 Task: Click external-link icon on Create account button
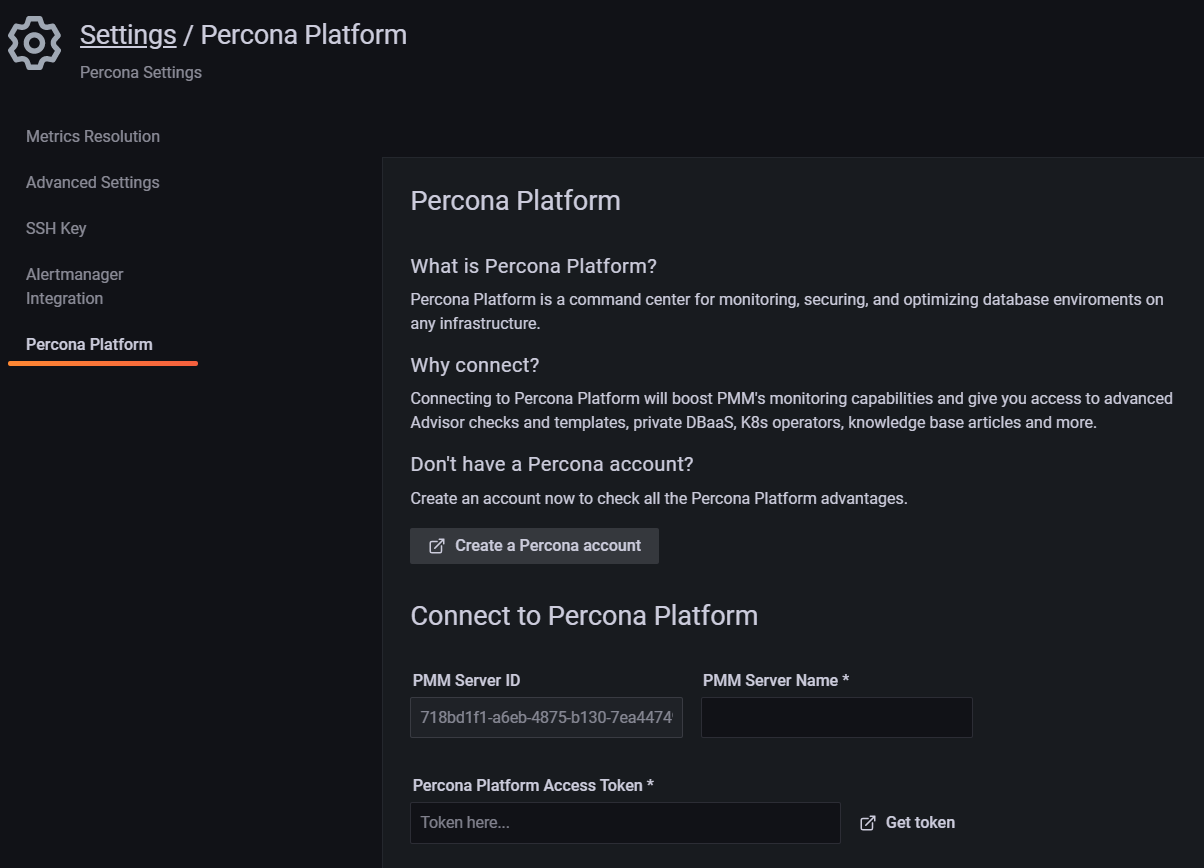tap(437, 546)
